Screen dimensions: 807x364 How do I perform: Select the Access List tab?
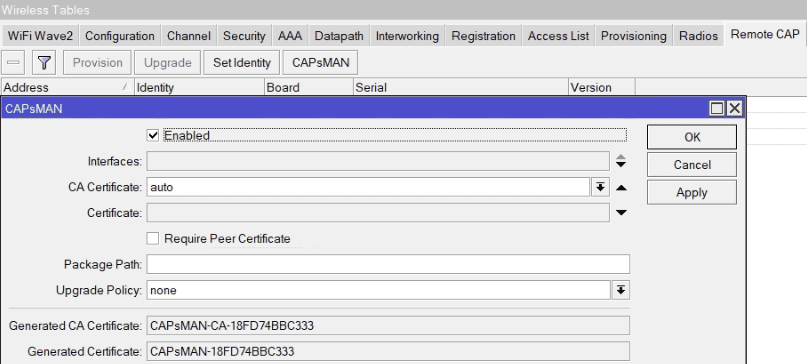coord(558,36)
